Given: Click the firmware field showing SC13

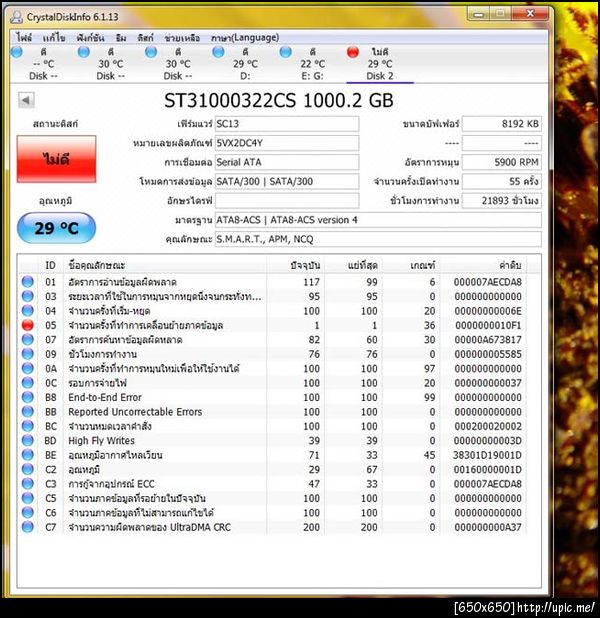Looking at the screenshot, I should coord(287,124).
